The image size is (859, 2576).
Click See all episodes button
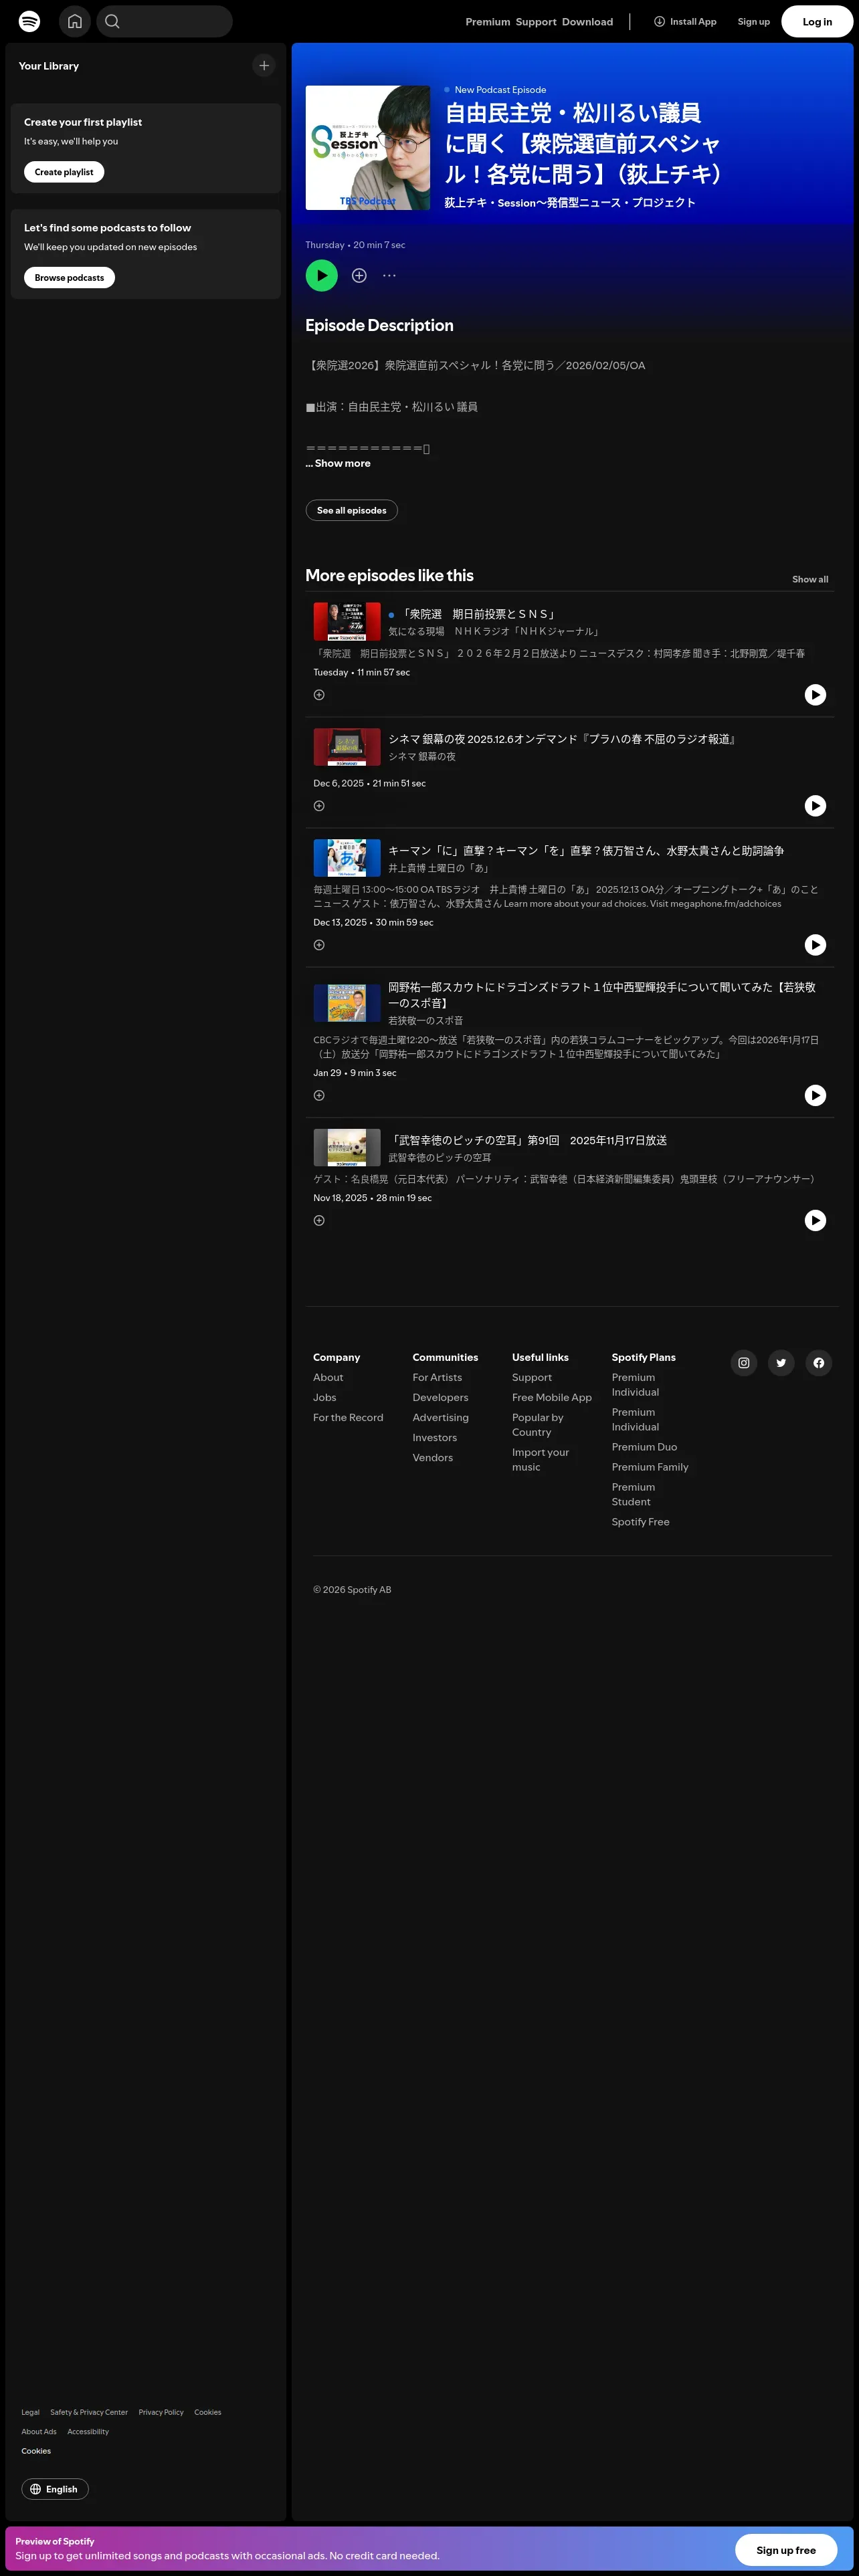(351, 511)
